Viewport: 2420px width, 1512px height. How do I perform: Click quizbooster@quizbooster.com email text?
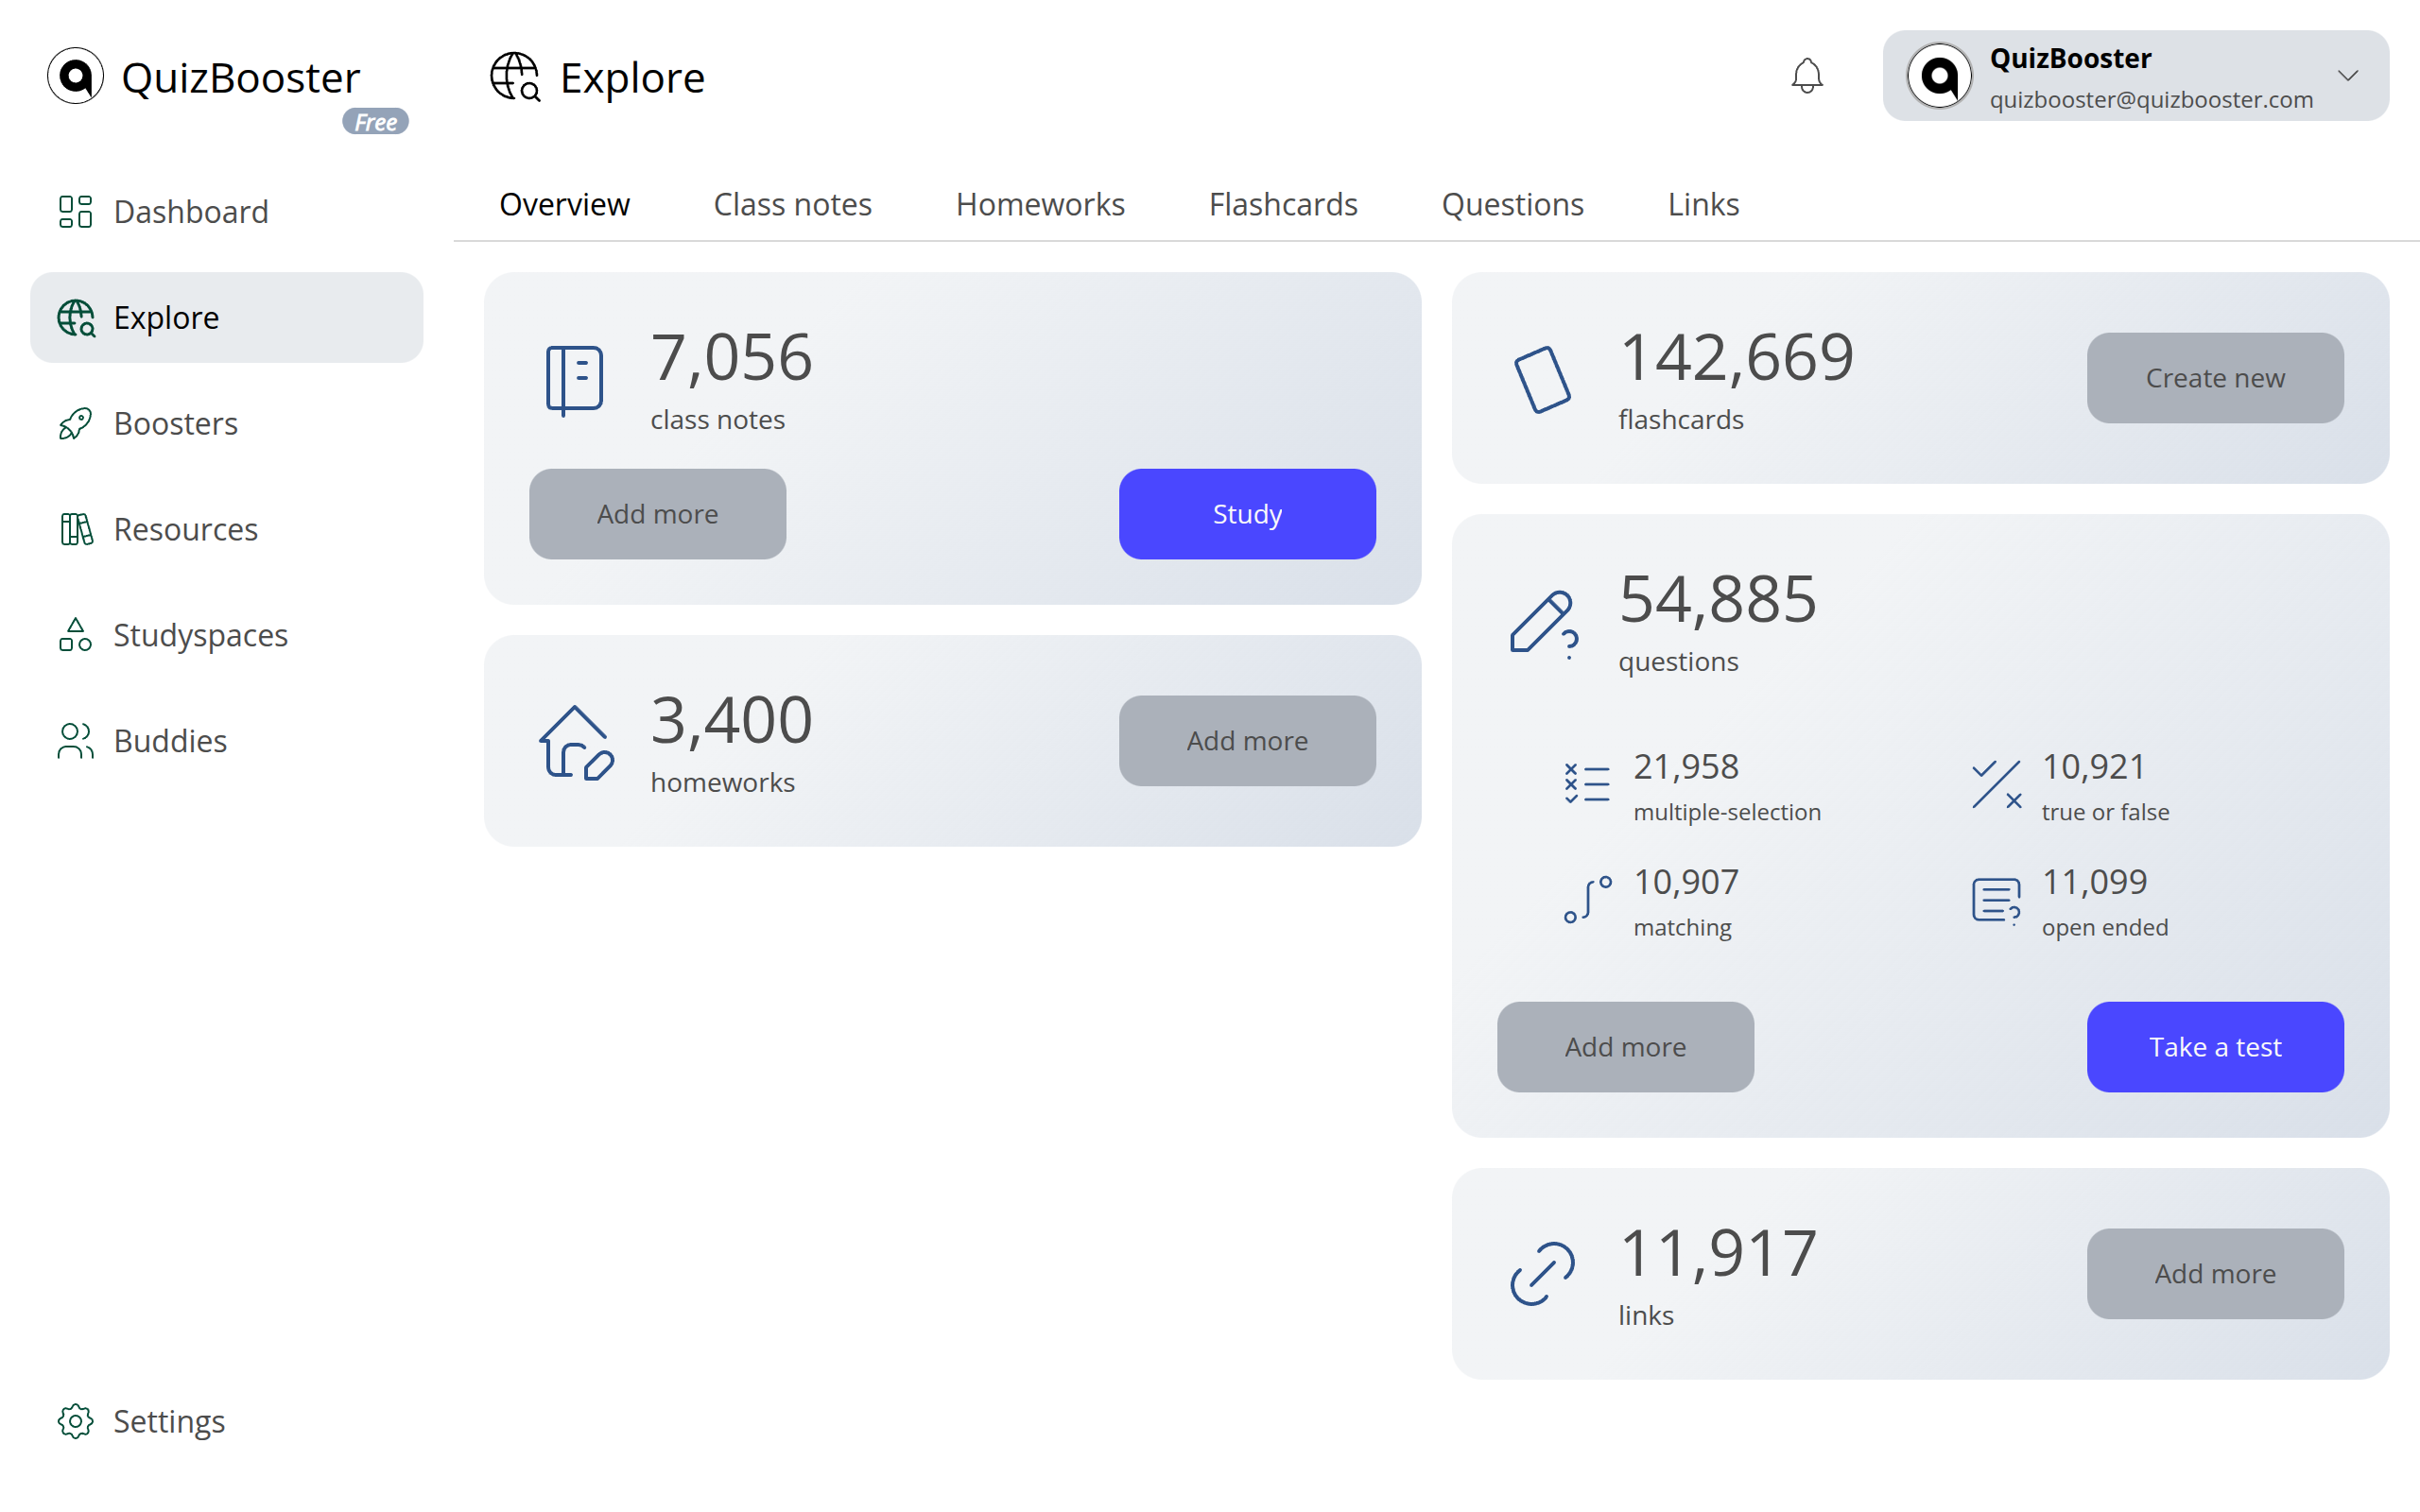tap(2151, 100)
